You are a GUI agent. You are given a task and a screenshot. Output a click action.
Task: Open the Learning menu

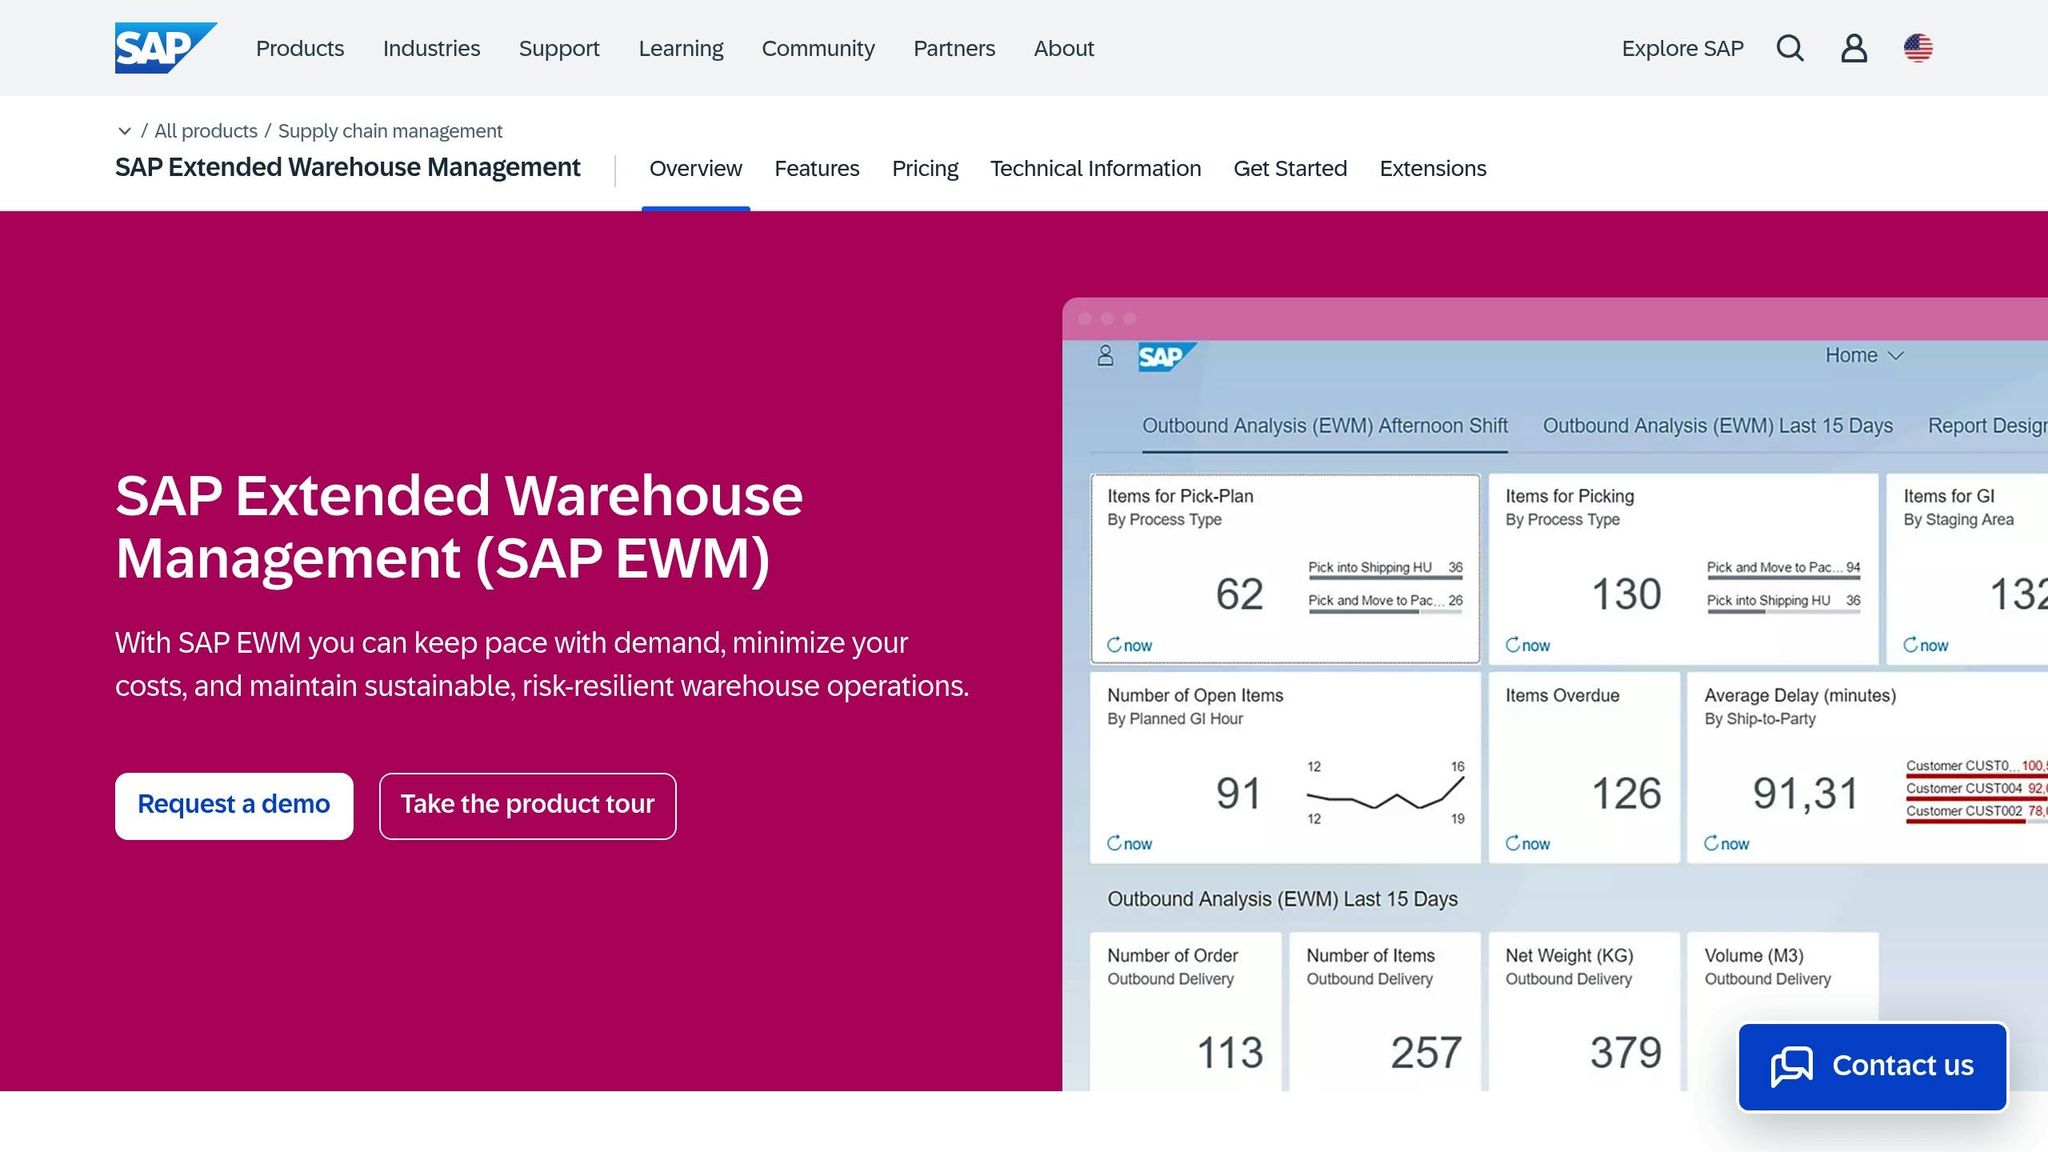pos(681,48)
